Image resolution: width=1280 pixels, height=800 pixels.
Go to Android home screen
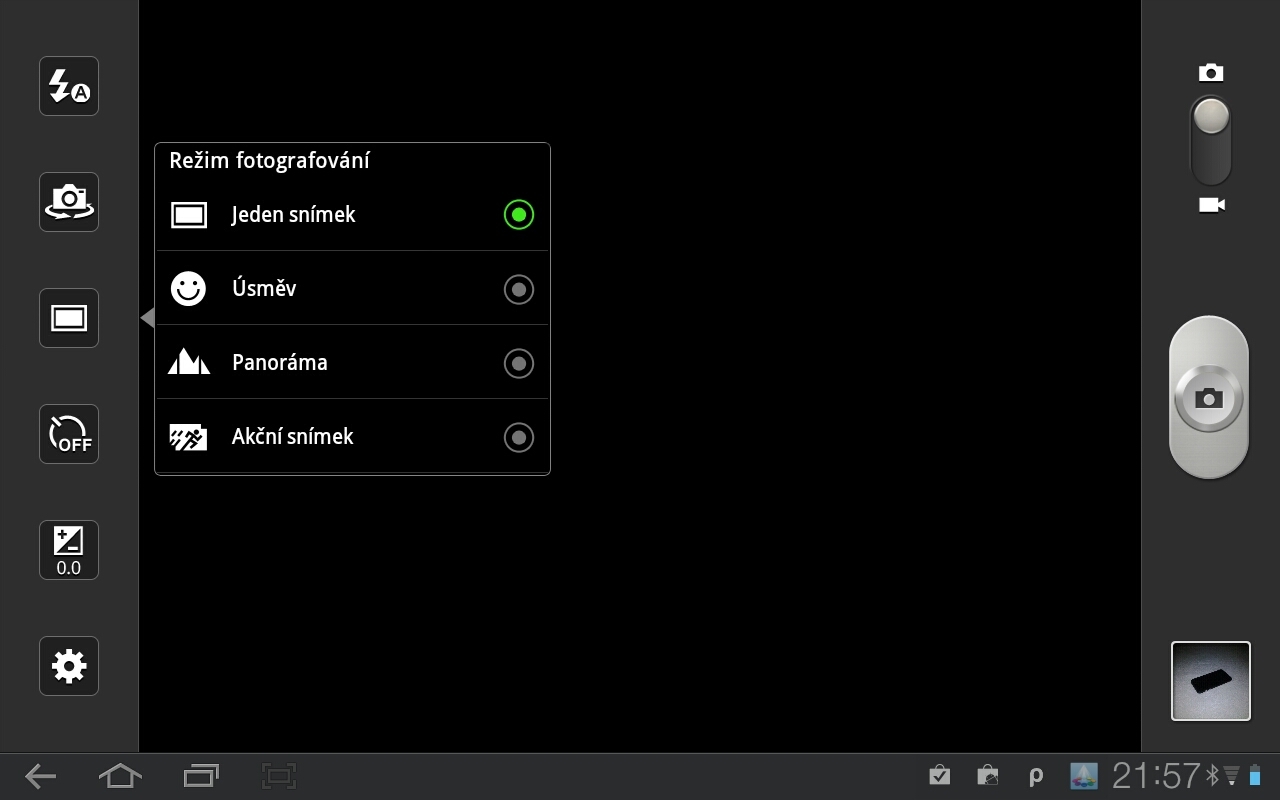point(120,776)
